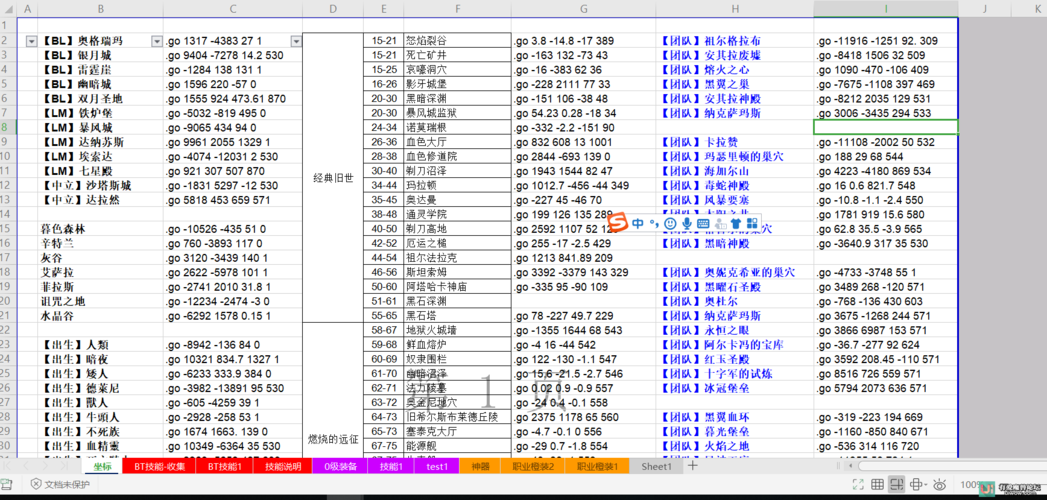Open the 职业橙装2 sheet tab
The height and width of the screenshot is (500, 1047).
pos(533,466)
